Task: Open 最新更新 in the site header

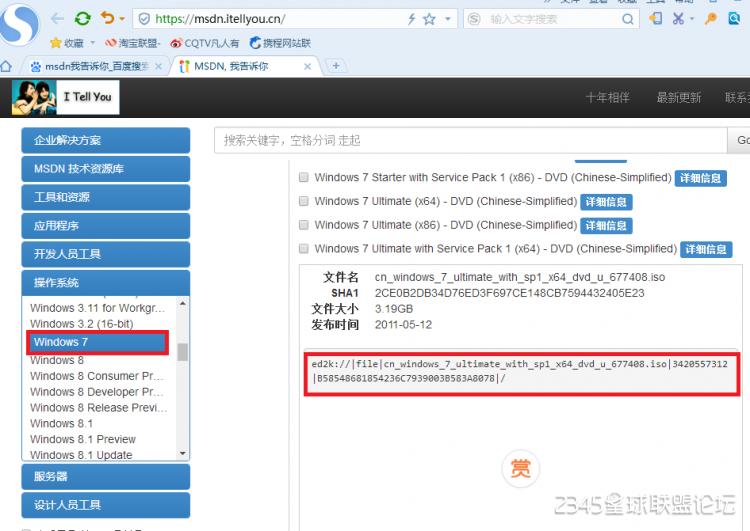Action: [679, 98]
